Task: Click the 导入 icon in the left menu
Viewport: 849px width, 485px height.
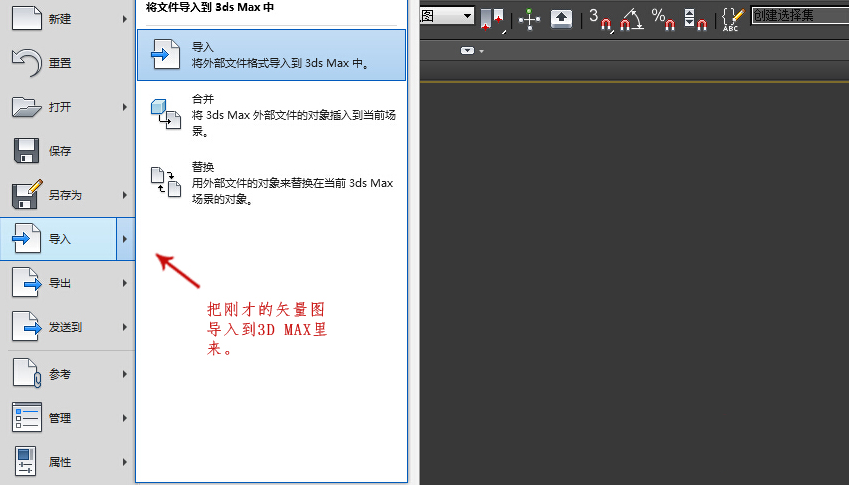Action: coord(27,238)
